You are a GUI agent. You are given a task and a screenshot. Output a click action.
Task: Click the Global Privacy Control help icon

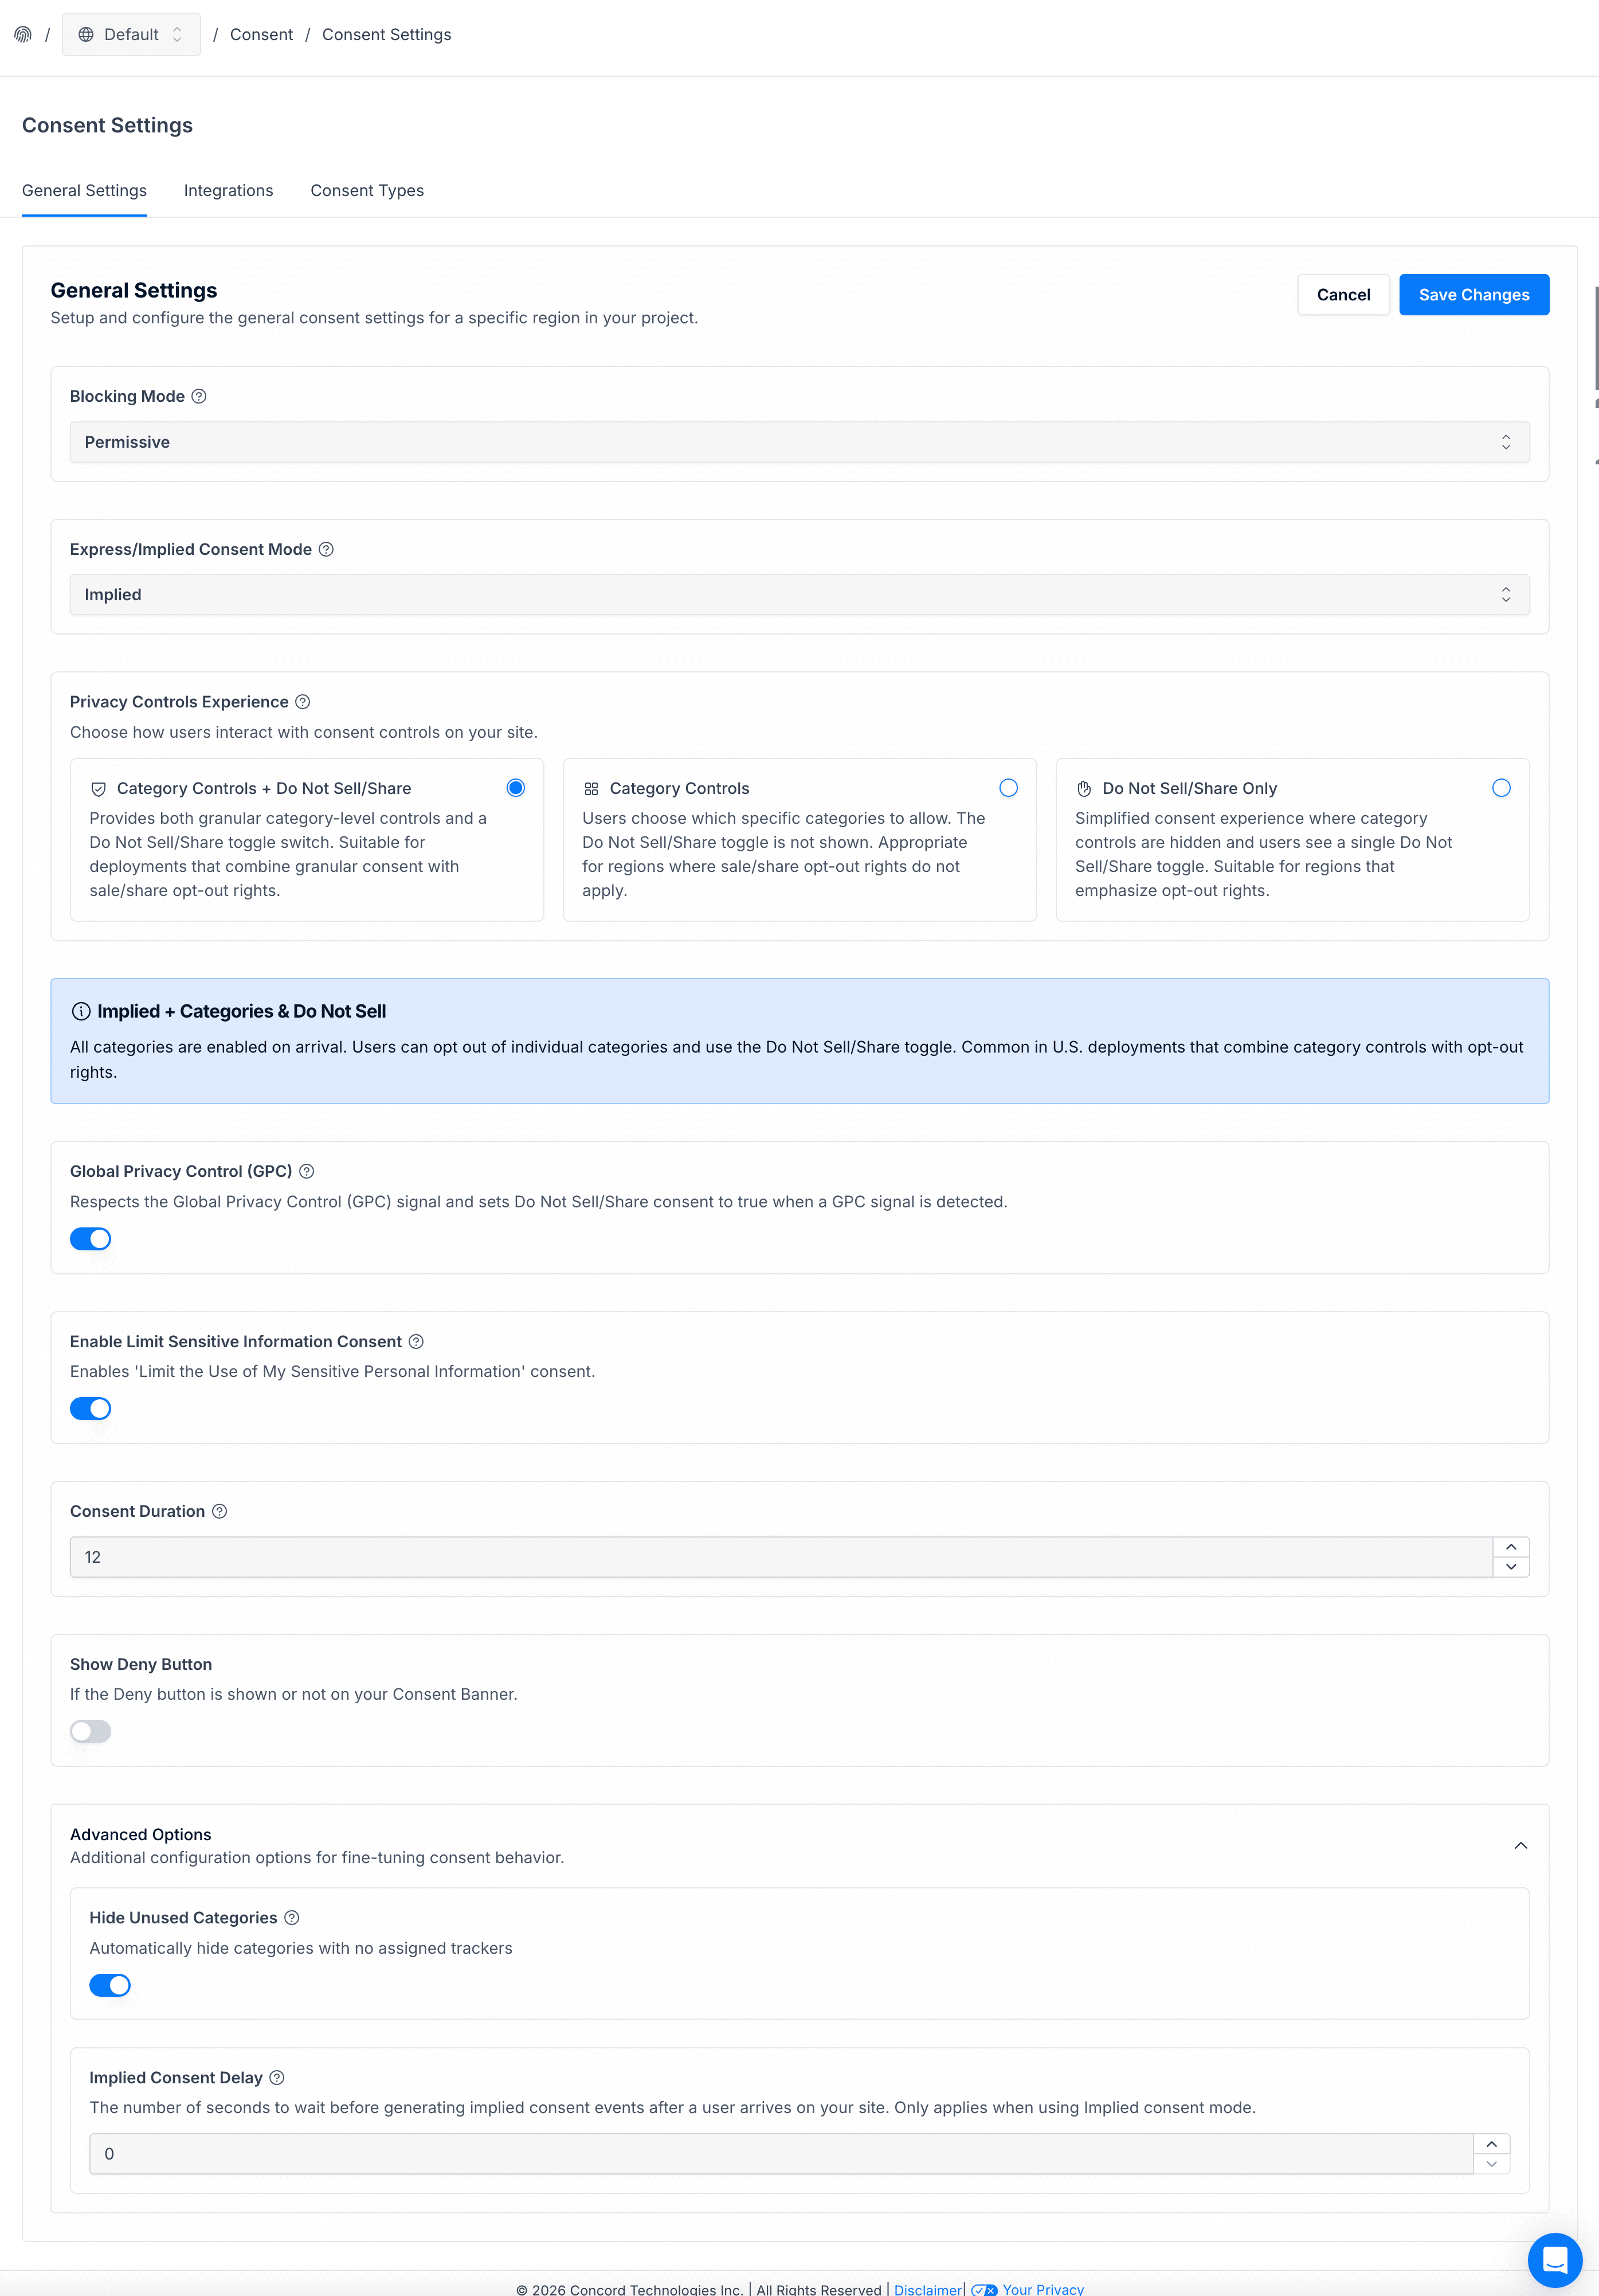pyautogui.click(x=307, y=1171)
